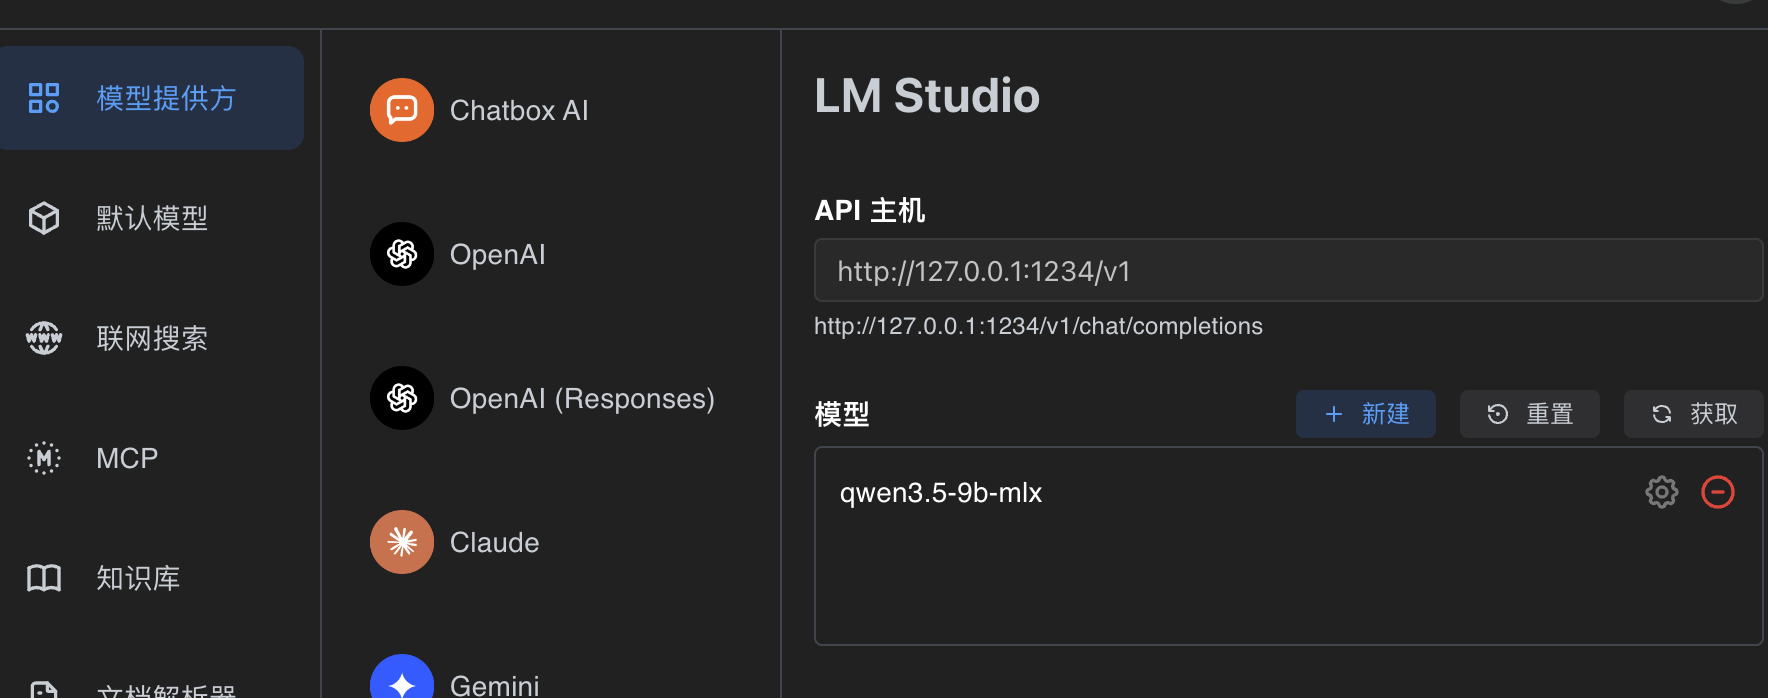Select the OpenAI provider entry
The width and height of the screenshot is (1768, 698).
[x=550, y=254]
